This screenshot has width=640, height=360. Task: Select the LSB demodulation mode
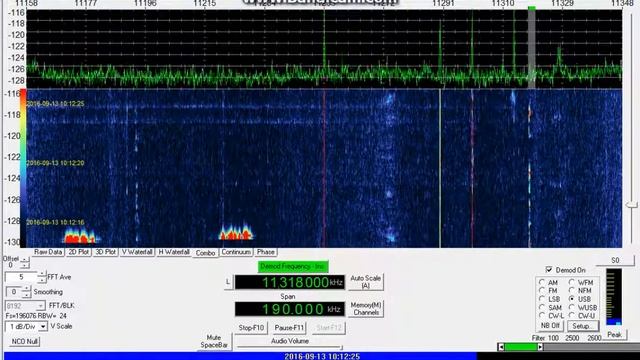pyautogui.click(x=542, y=299)
